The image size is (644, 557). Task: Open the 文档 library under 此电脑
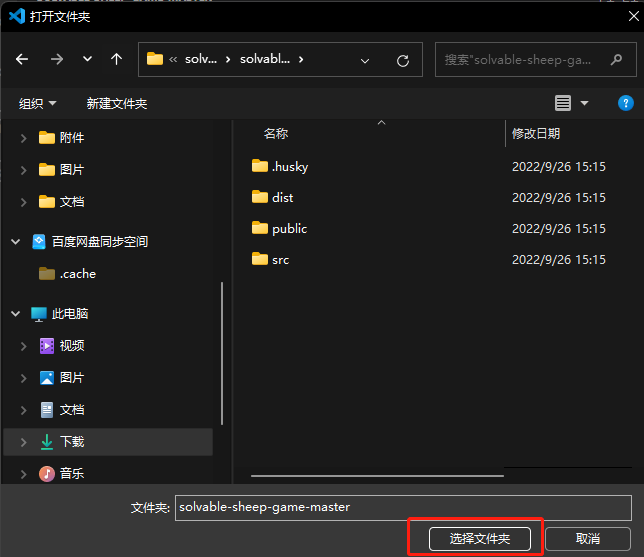pyautogui.click(x=62, y=410)
